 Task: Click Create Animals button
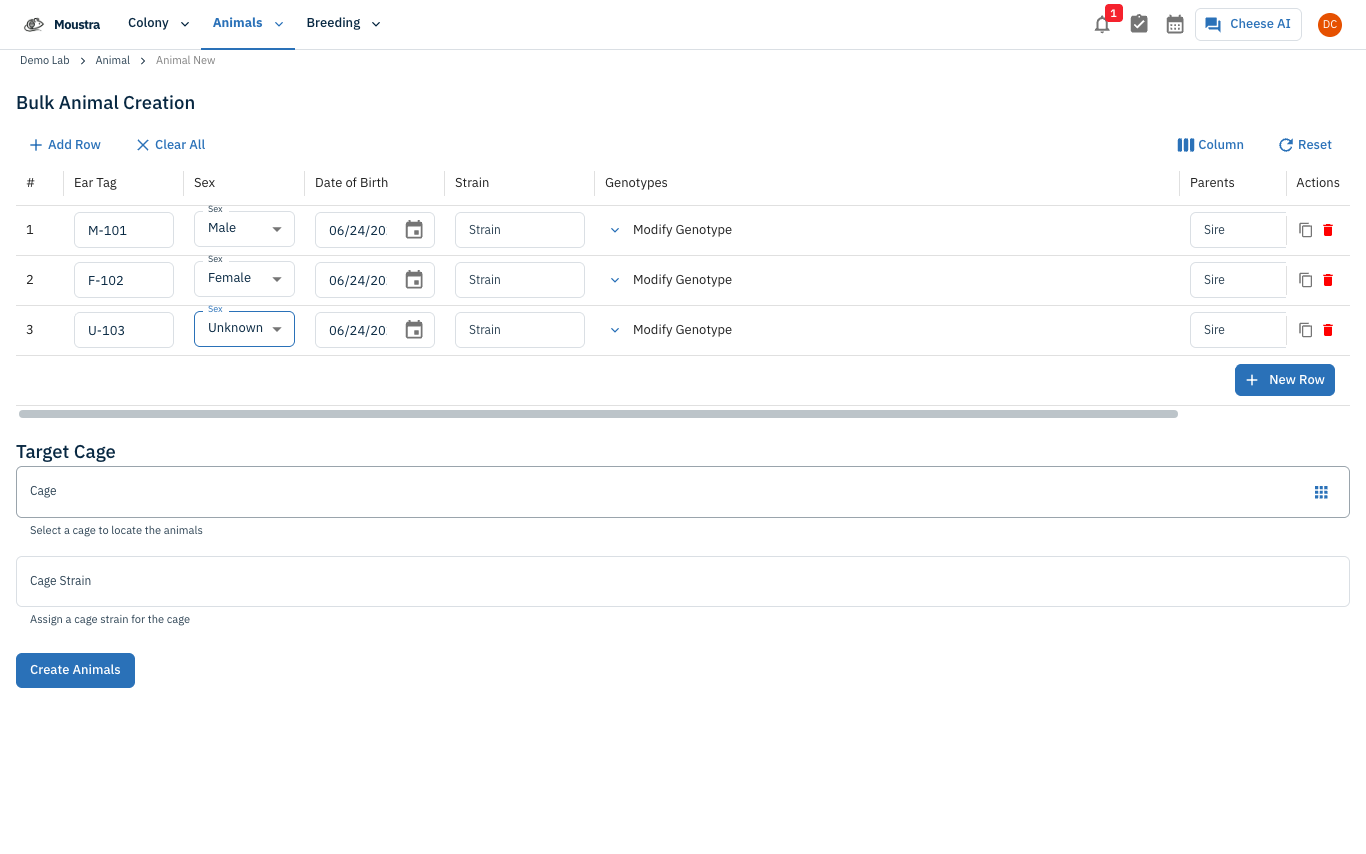(x=75, y=670)
